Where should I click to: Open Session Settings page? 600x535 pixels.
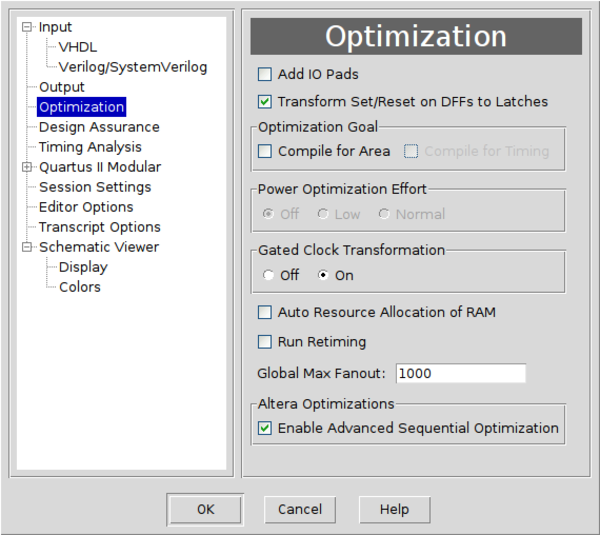(x=95, y=187)
